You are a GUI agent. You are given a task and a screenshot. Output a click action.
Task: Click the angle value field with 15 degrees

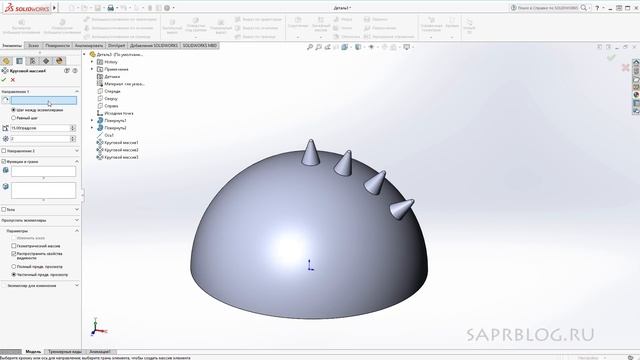[x=40, y=128]
